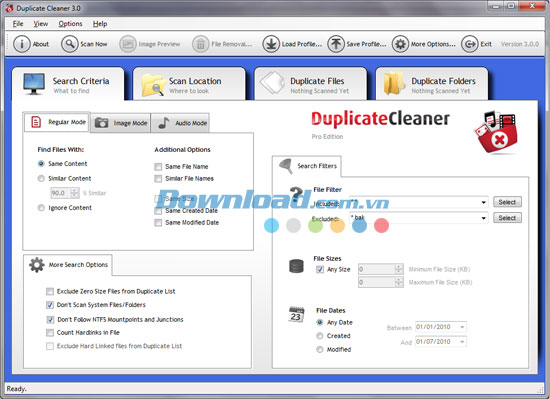
Task: Open Image Preview toolbar icon
Action: pos(128,44)
